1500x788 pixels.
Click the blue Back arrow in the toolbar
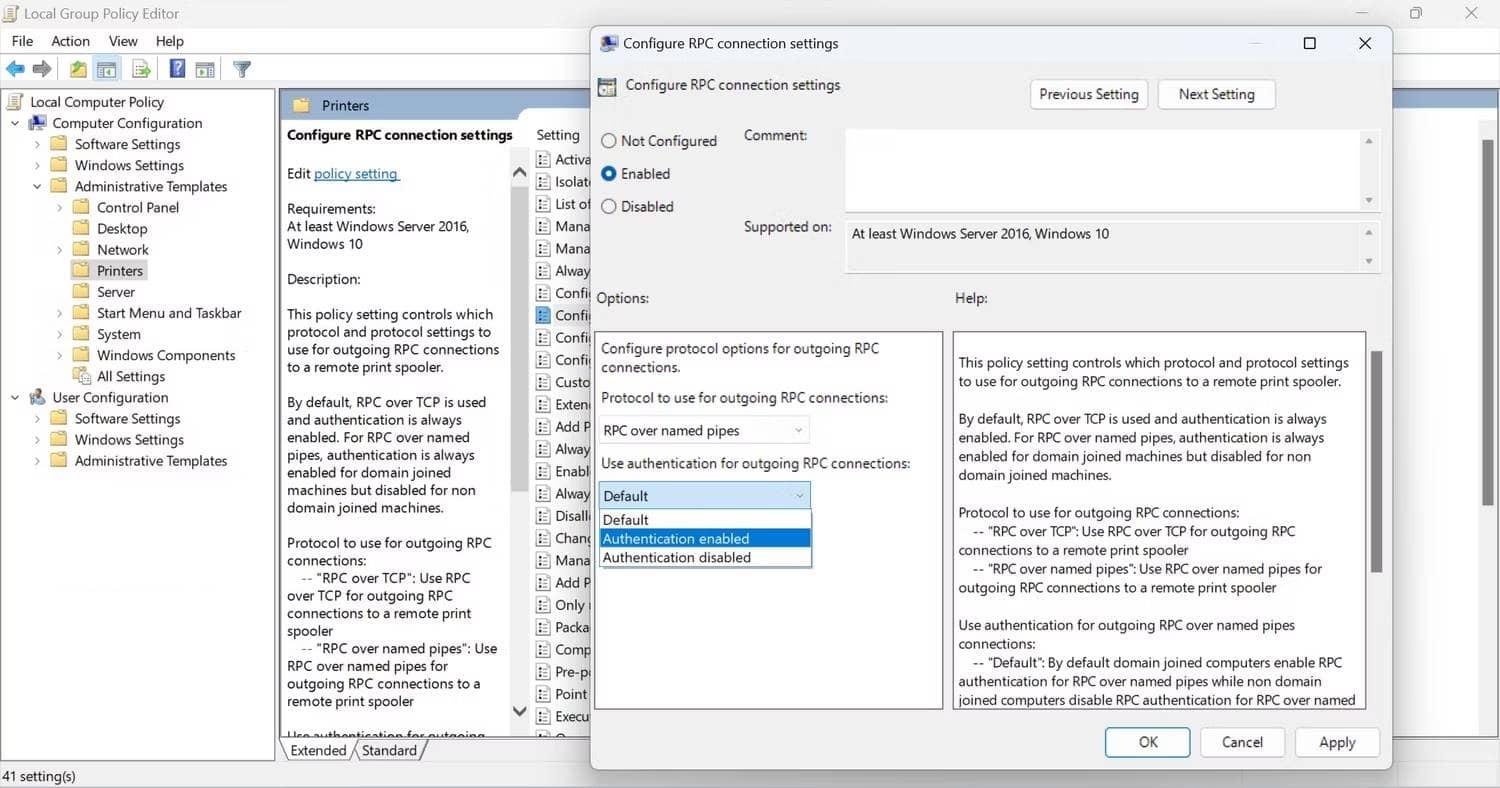click(15, 69)
